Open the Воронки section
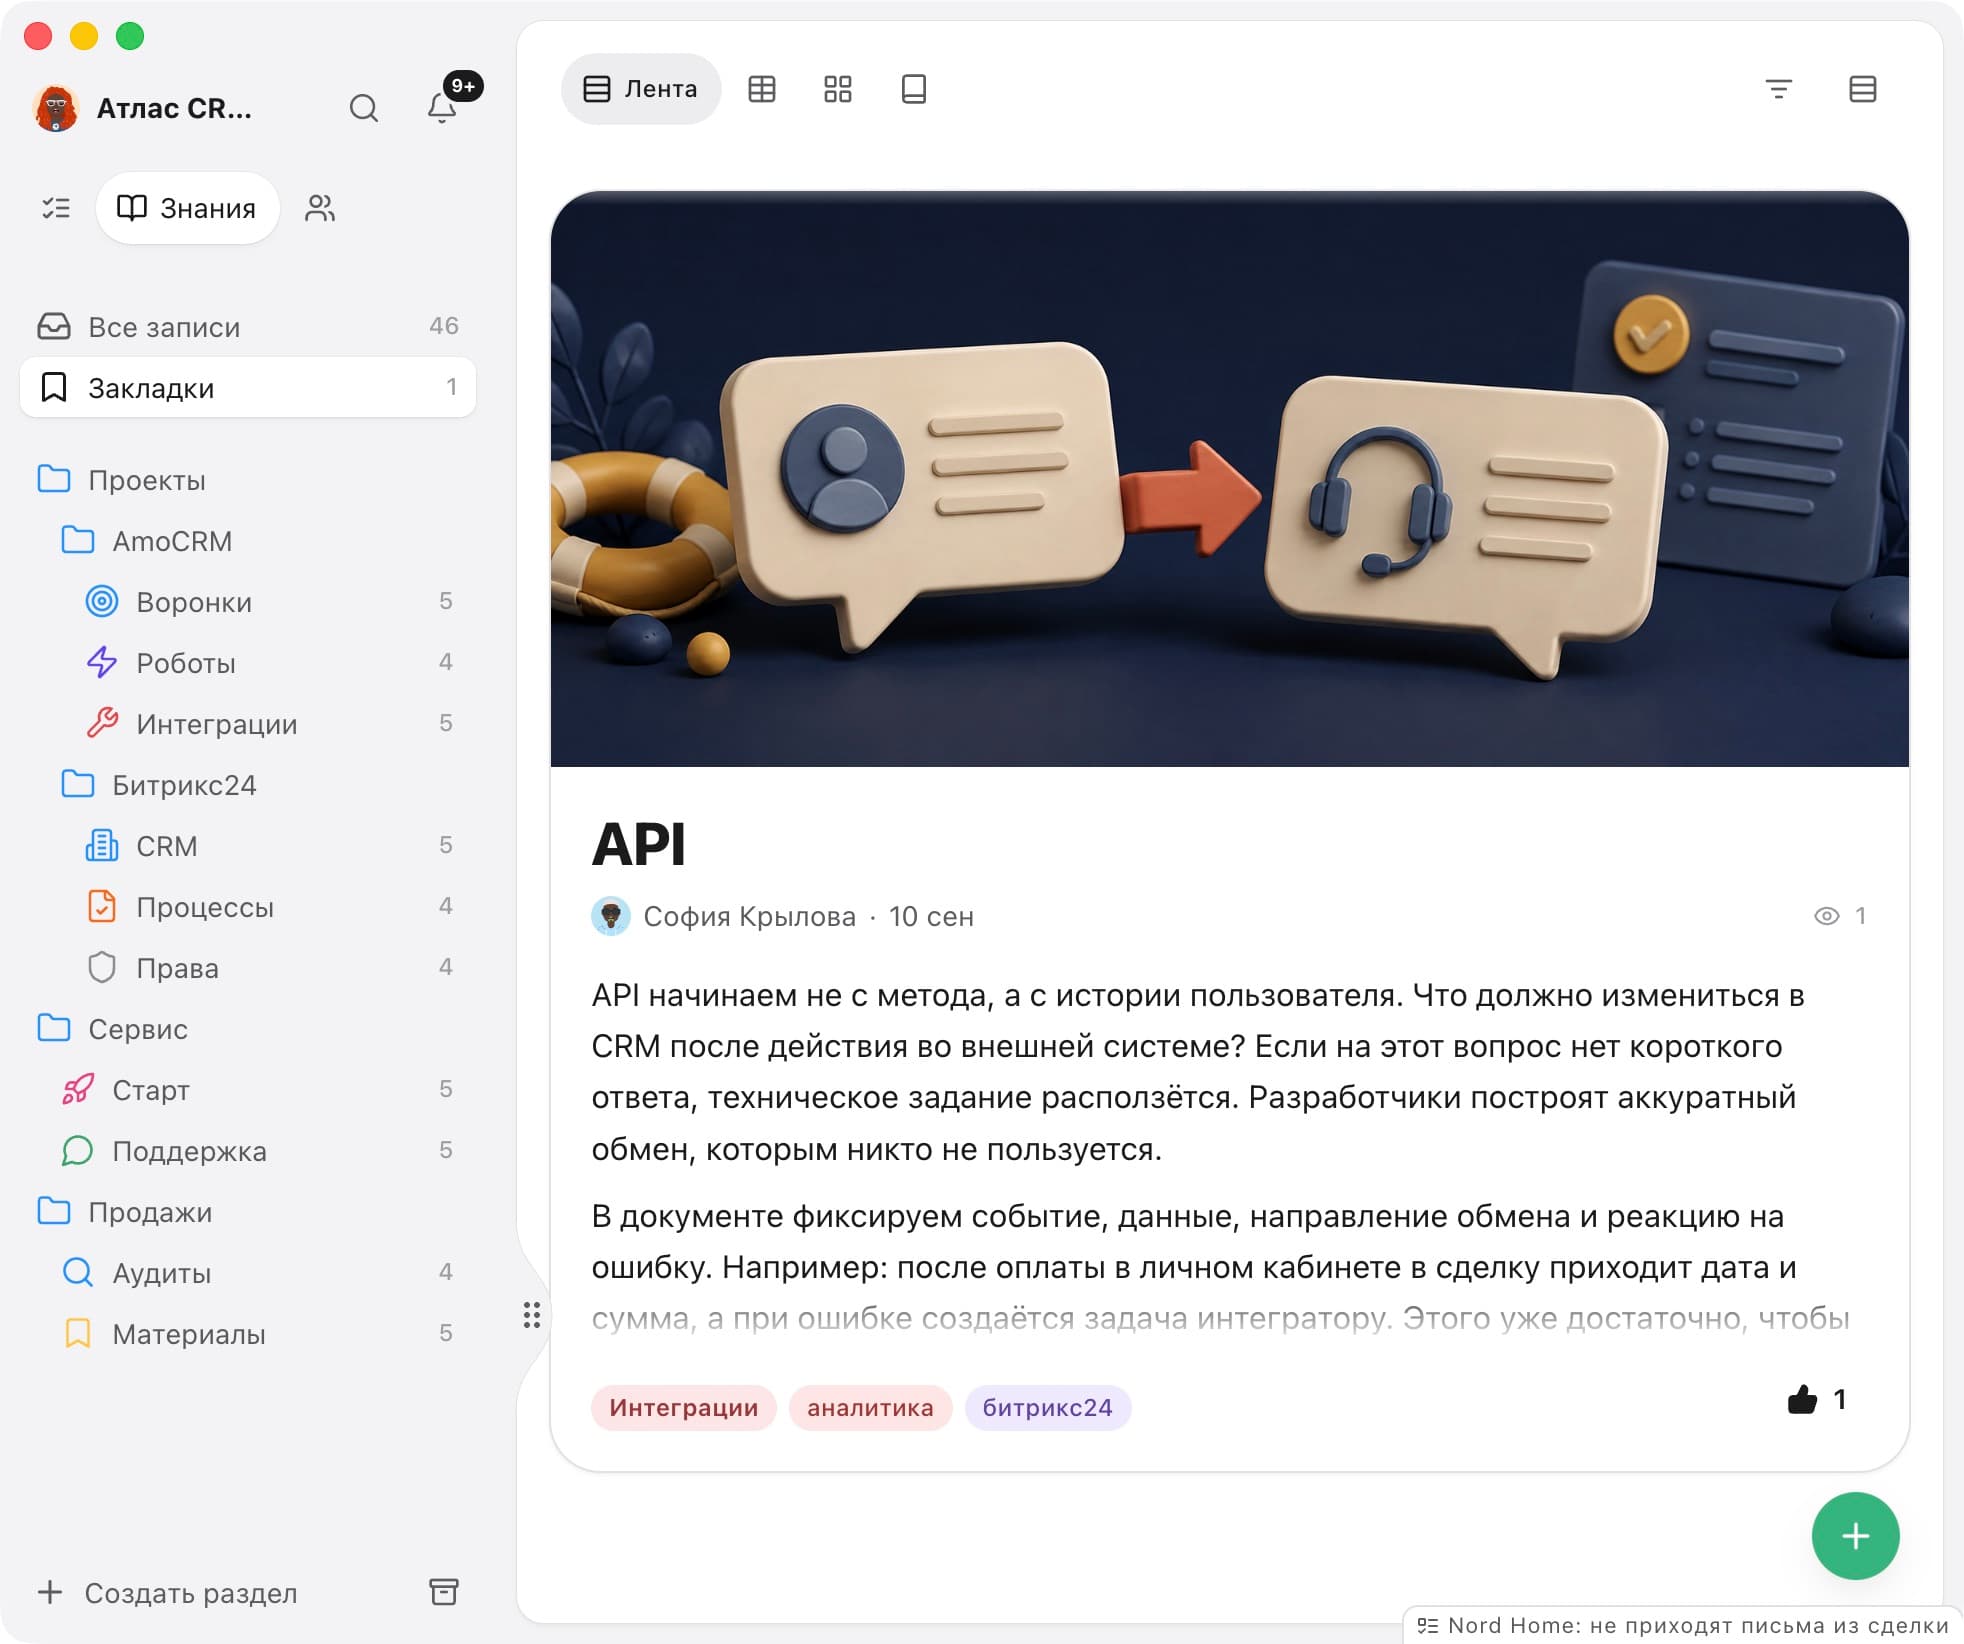Viewport: 1964px width, 1644px height. click(248, 602)
